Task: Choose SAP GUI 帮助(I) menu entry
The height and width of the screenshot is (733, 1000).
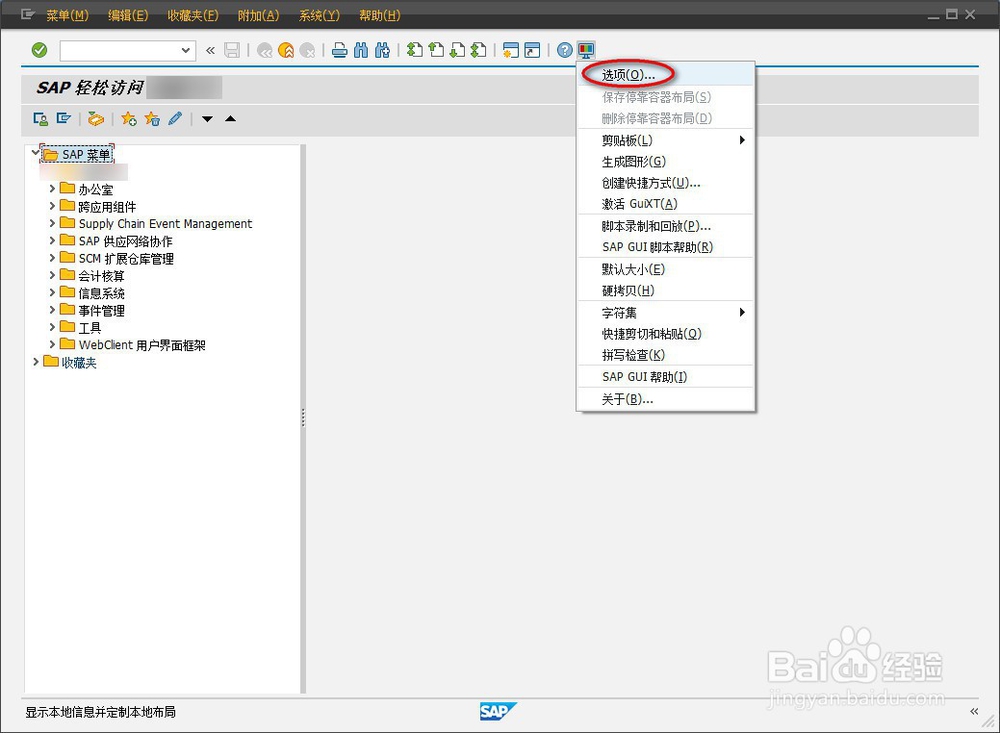Action: [x=666, y=376]
